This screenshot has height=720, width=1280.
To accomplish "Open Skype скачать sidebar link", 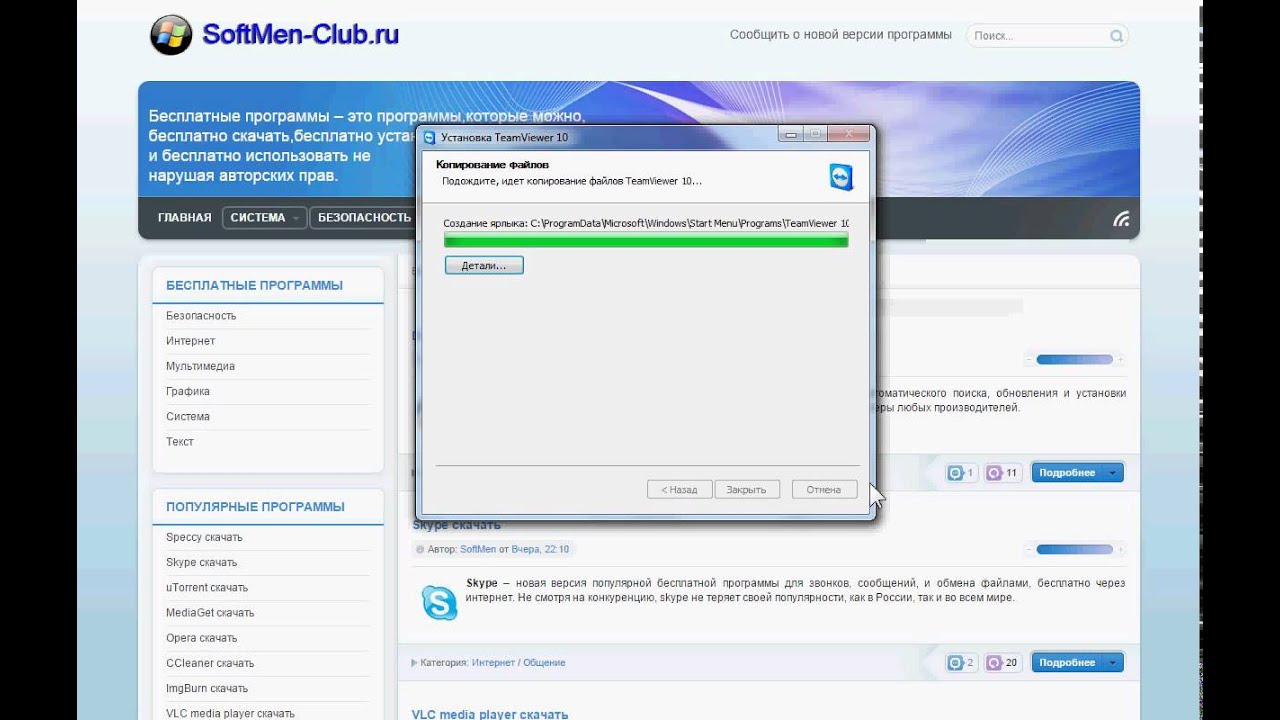I will coord(201,562).
